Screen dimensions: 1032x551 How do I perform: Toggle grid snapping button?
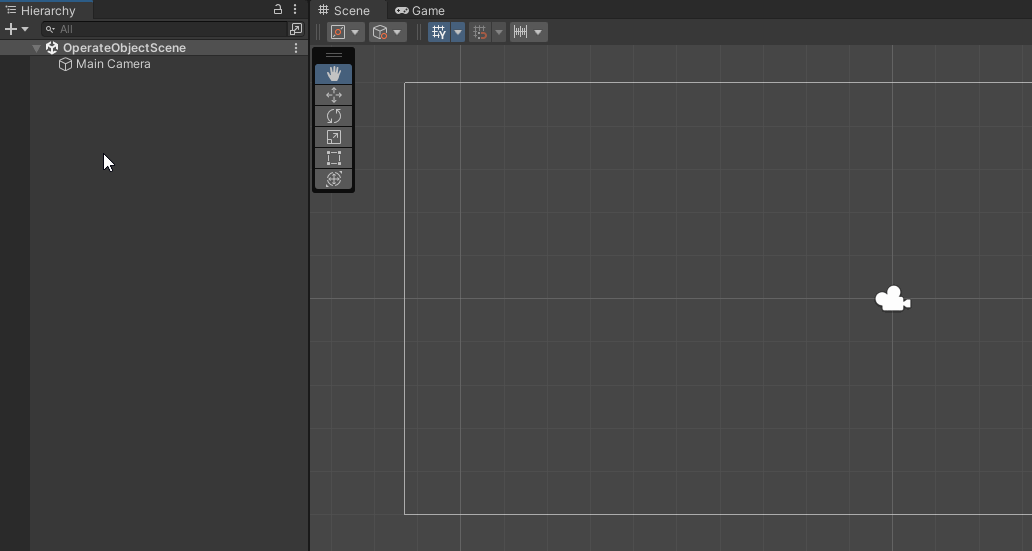click(480, 32)
